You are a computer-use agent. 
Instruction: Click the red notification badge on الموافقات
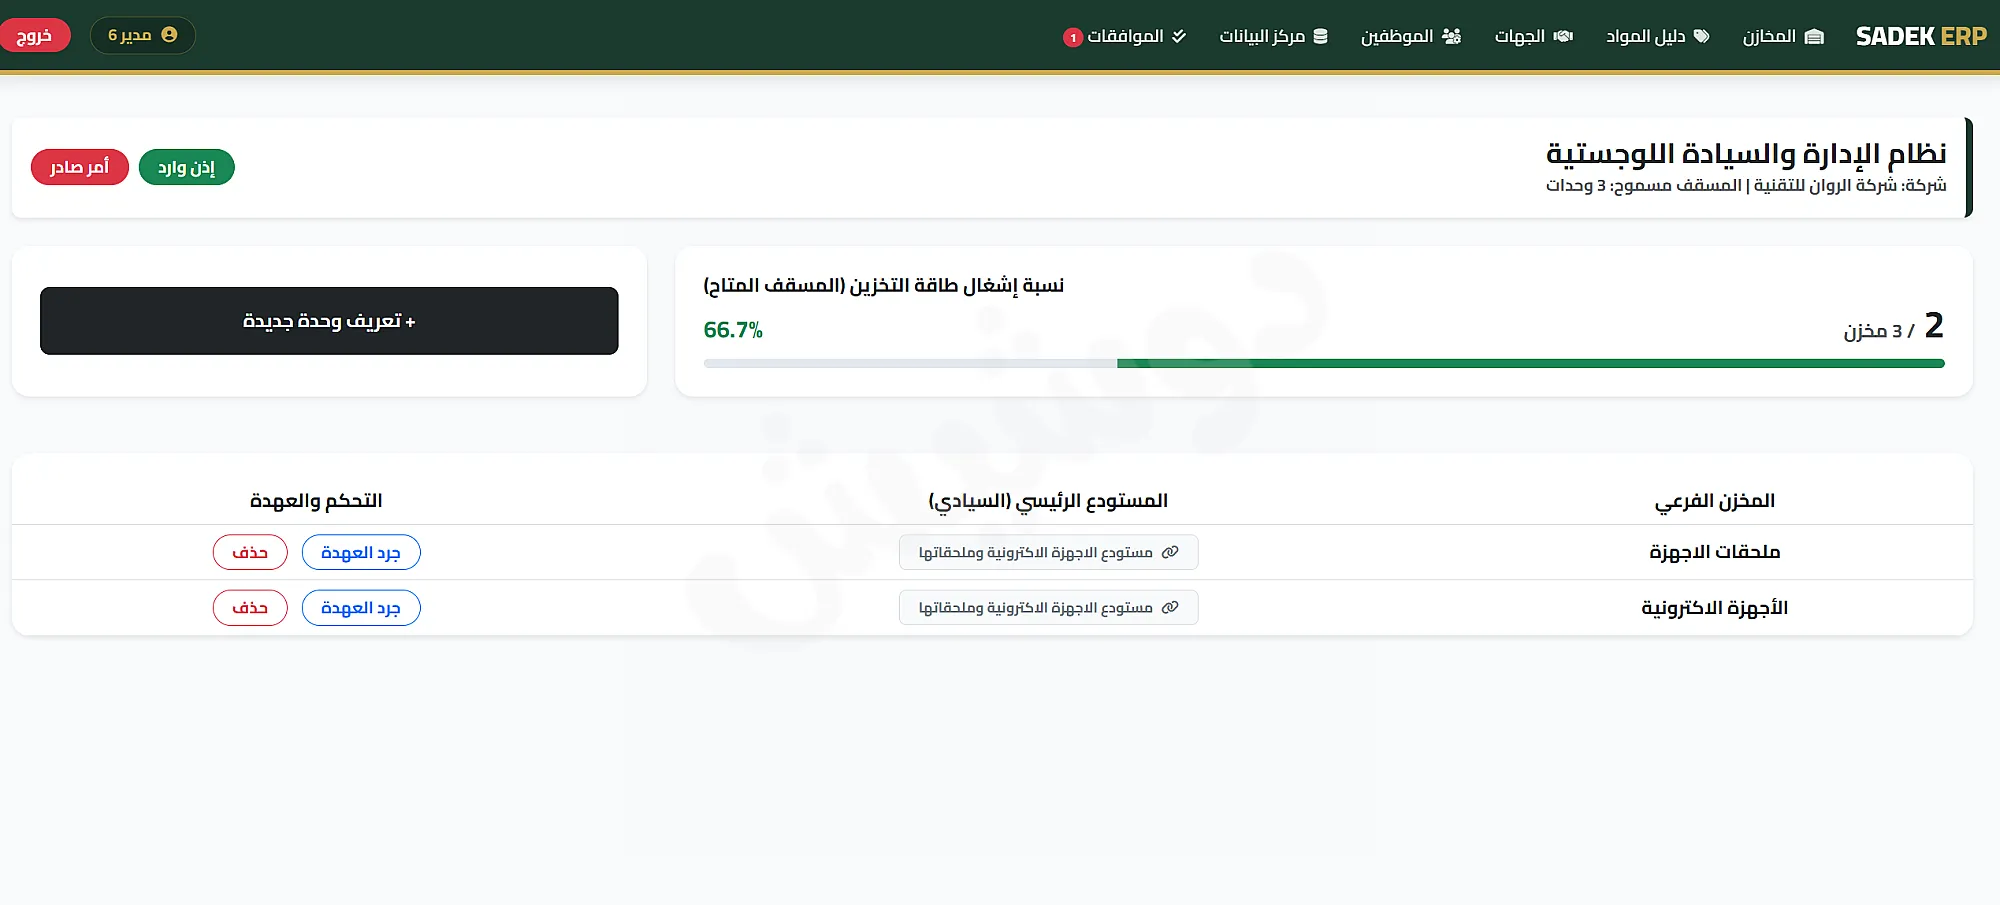(x=1073, y=37)
